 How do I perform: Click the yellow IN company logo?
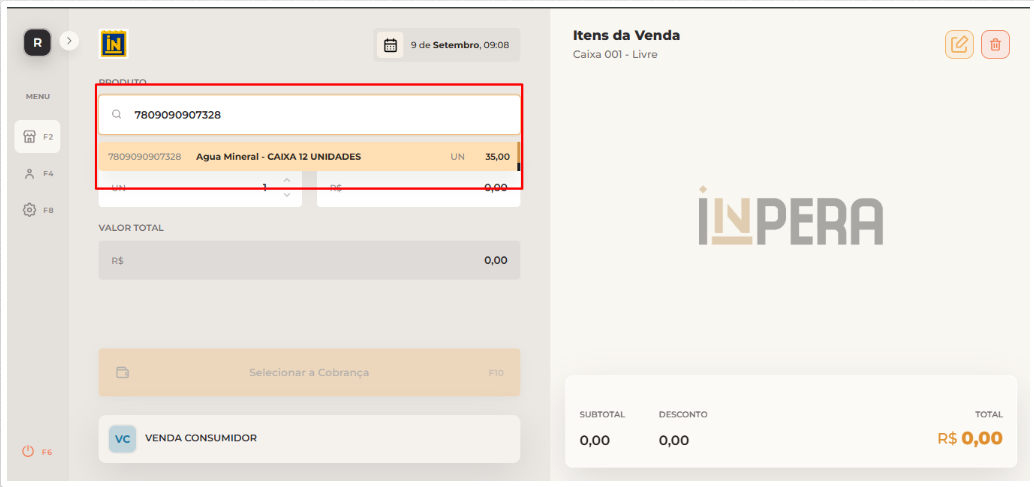point(113,44)
